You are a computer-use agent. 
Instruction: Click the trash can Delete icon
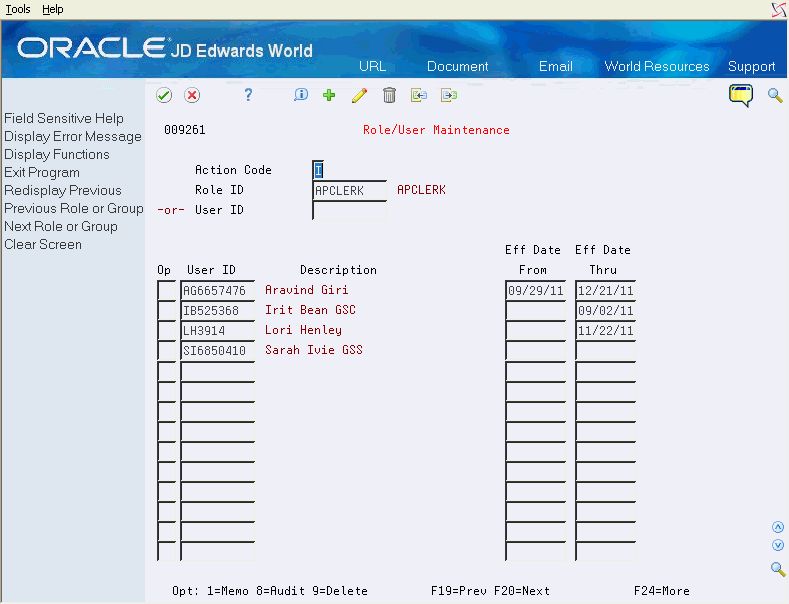[389, 95]
